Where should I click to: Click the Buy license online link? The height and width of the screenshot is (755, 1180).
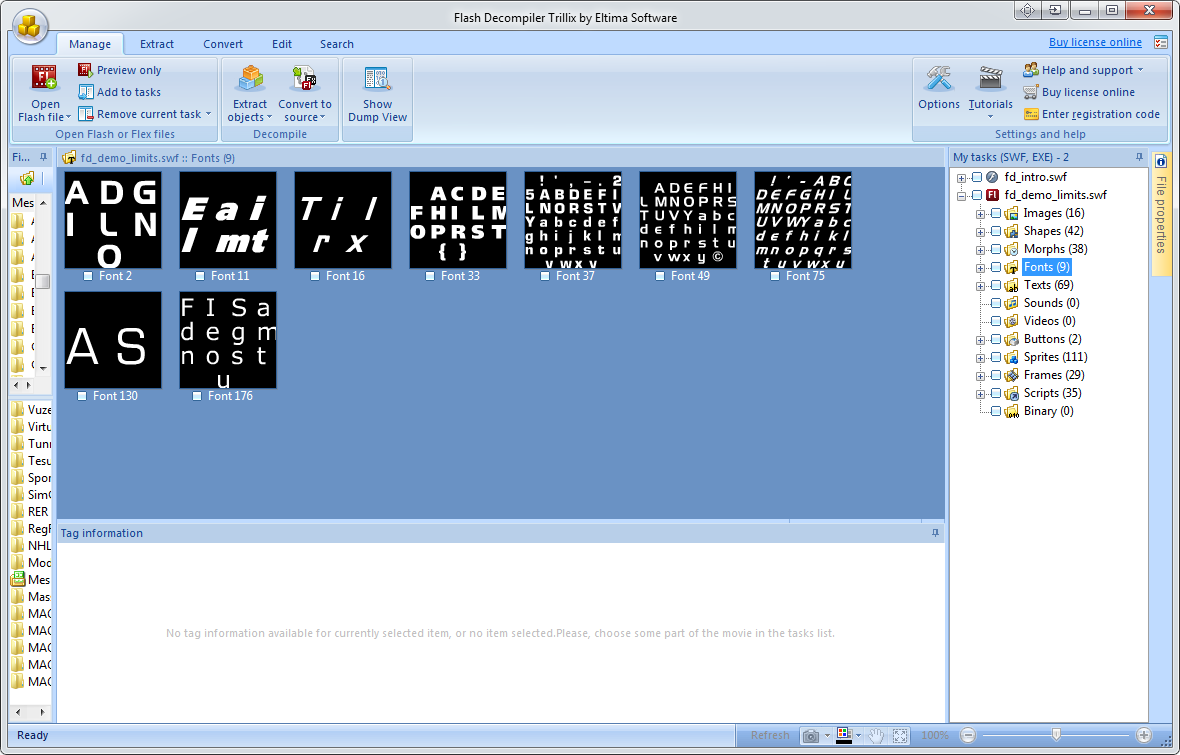pyautogui.click(x=1095, y=42)
